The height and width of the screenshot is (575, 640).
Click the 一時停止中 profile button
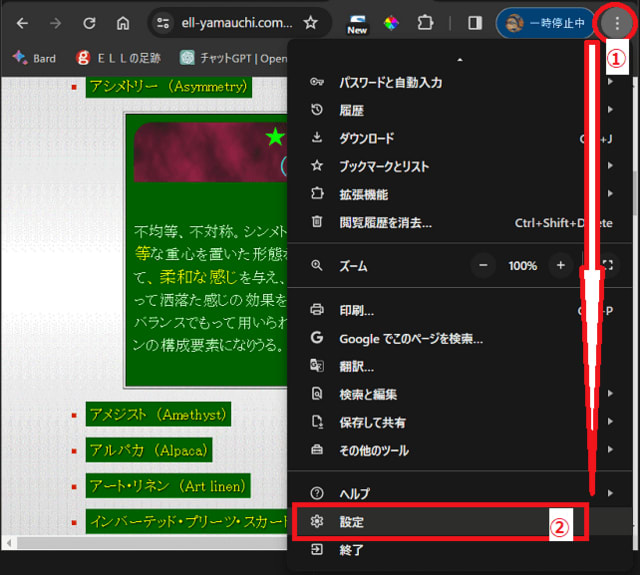tap(546, 23)
